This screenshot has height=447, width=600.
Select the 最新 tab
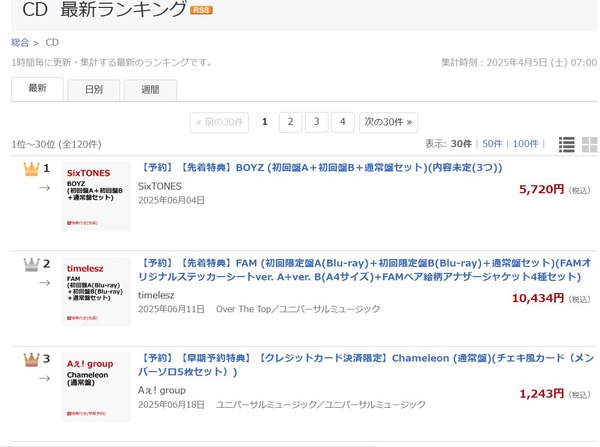37,89
